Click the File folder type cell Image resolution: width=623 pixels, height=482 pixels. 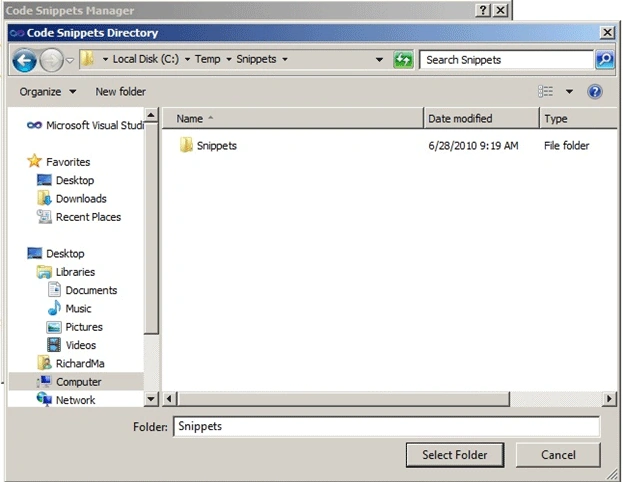pyautogui.click(x=567, y=146)
